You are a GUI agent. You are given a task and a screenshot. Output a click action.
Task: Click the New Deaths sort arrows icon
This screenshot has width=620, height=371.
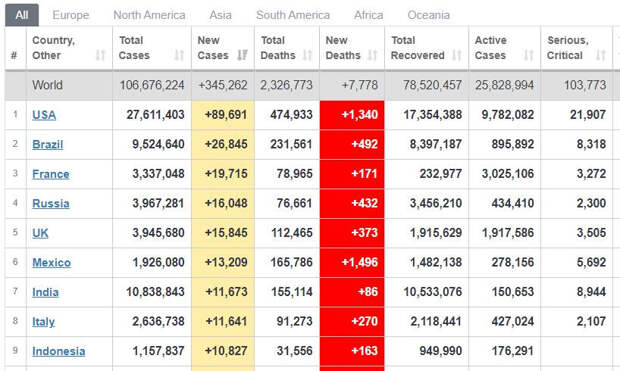(372, 55)
